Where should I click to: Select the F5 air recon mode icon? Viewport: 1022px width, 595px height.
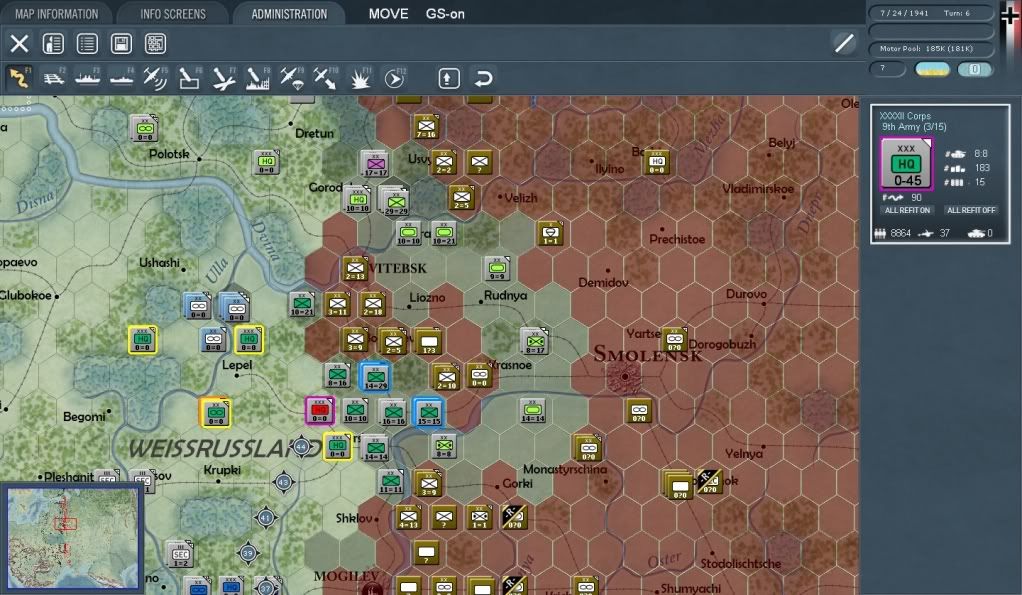tap(155, 78)
